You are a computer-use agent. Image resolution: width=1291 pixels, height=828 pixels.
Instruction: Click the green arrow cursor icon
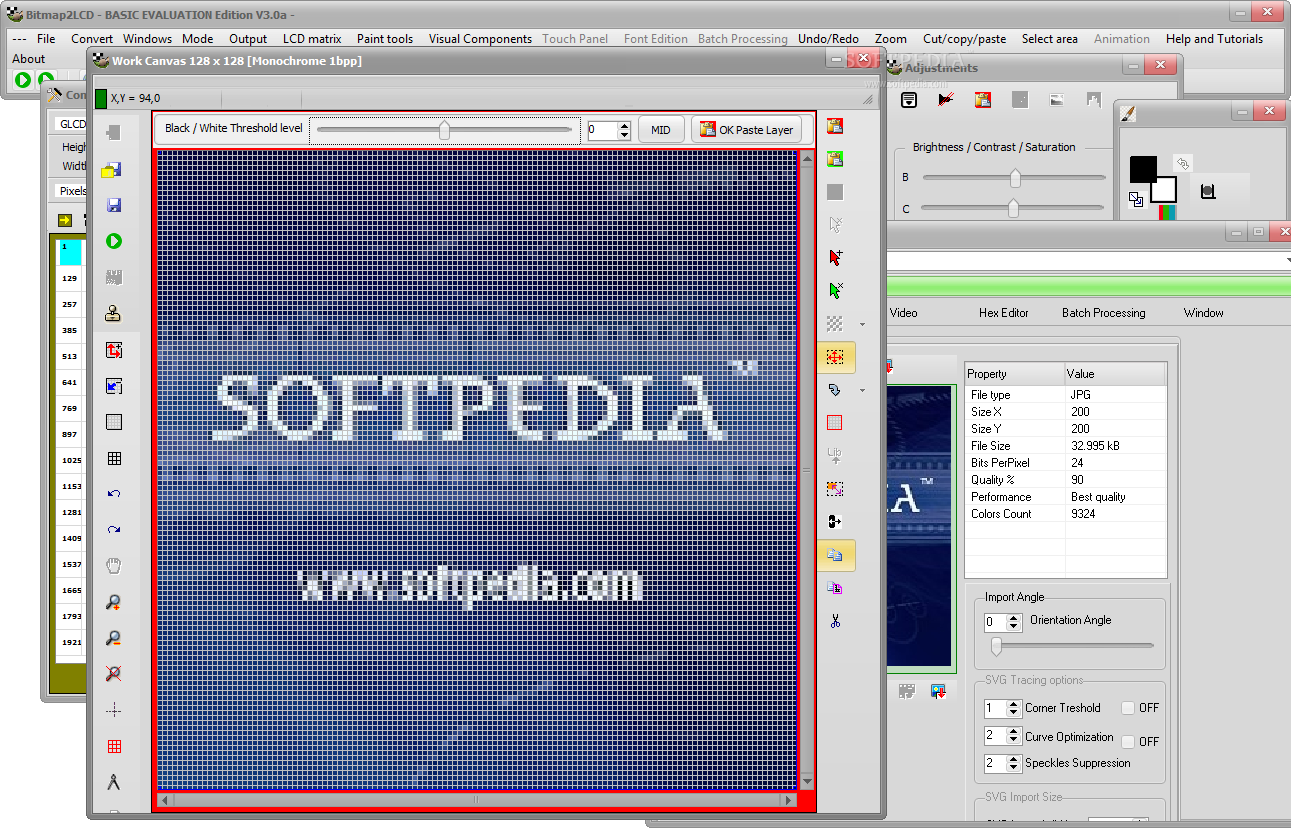point(835,290)
